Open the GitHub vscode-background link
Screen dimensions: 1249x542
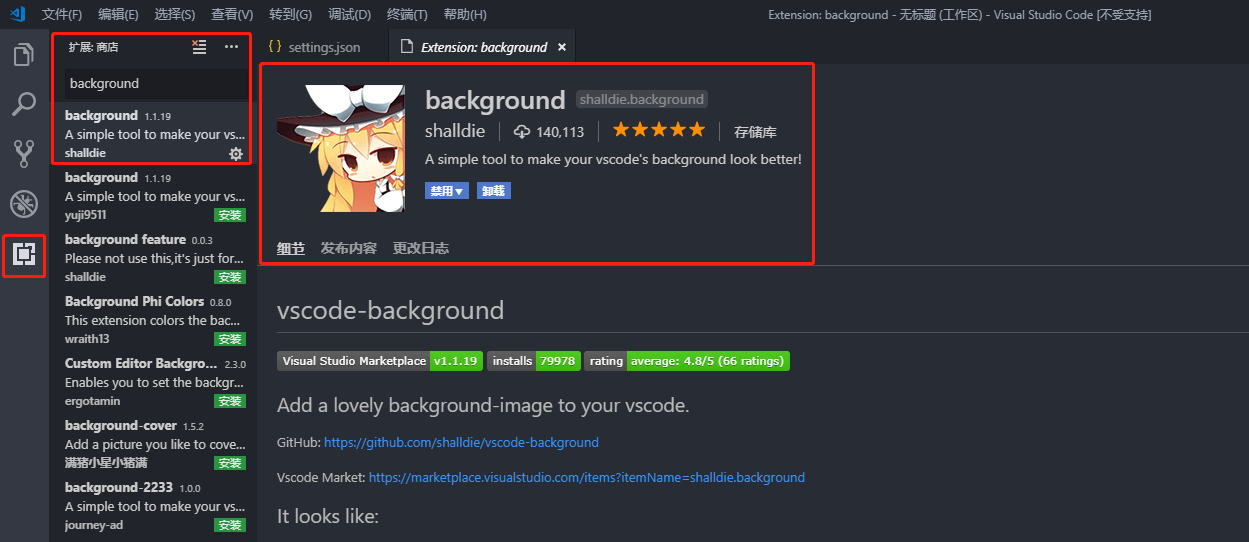point(461,442)
